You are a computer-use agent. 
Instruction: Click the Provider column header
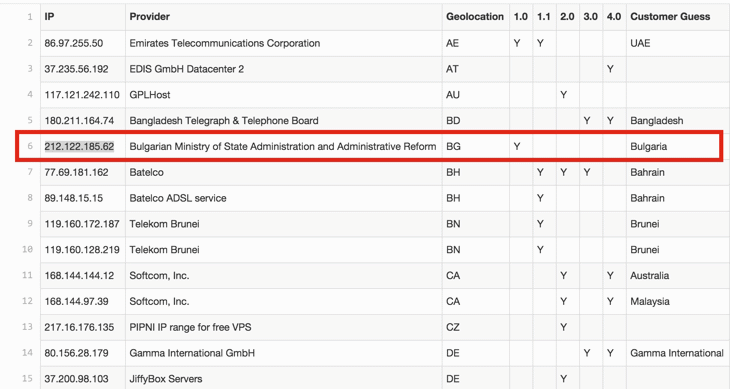(284, 17)
